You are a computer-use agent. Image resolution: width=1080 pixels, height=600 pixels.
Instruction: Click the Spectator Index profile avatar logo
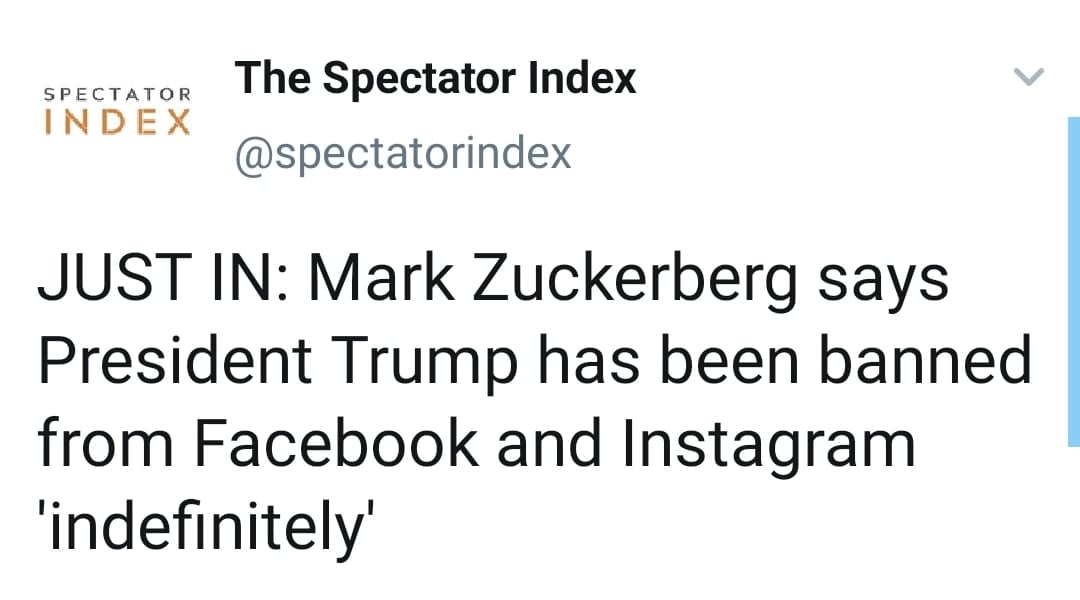[117, 111]
